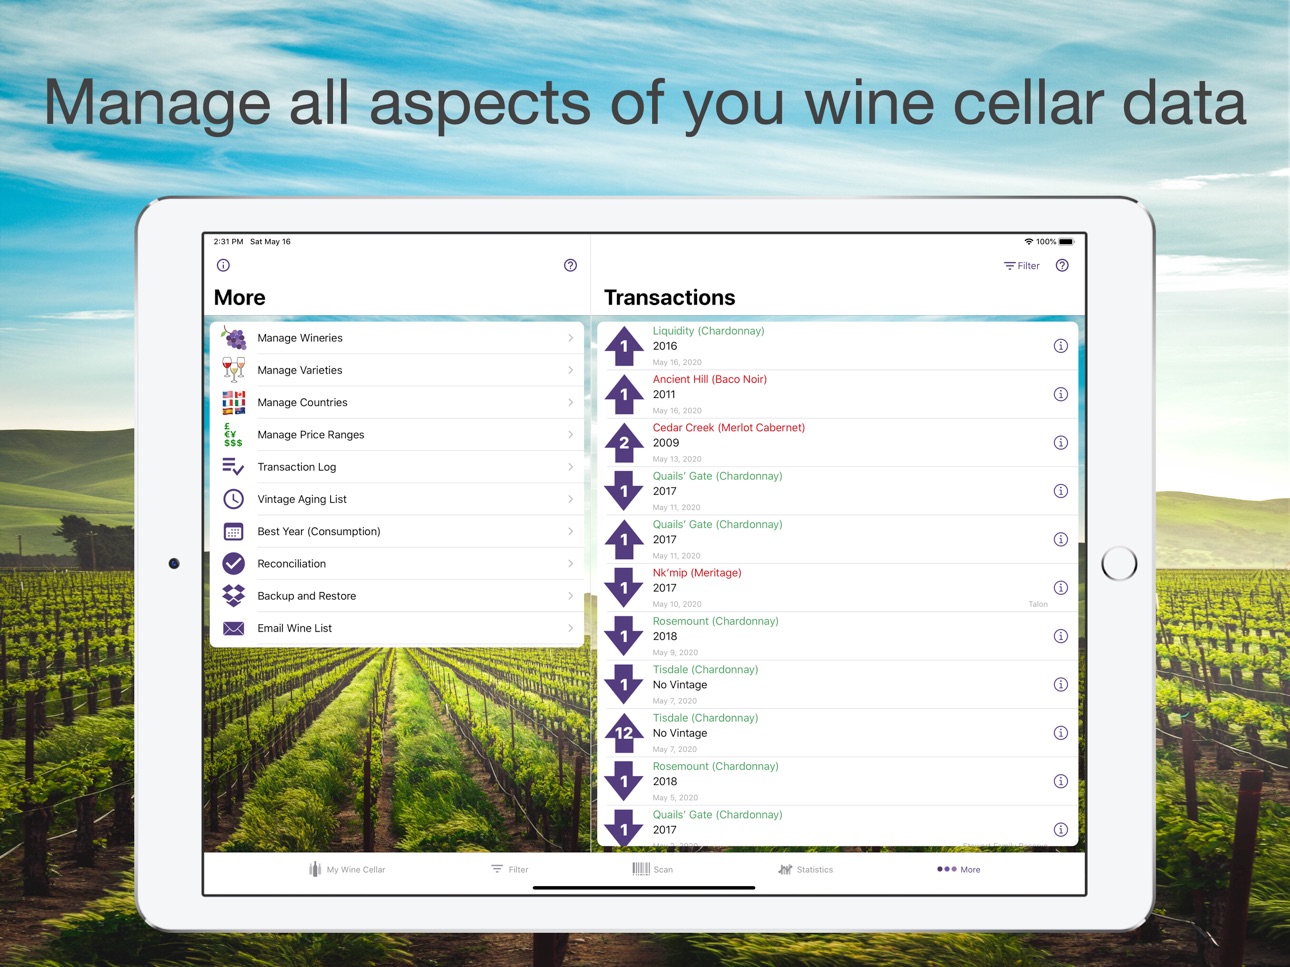Switch to Statistics tab
Screen dimensions: 1290x967
pos(805,869)
